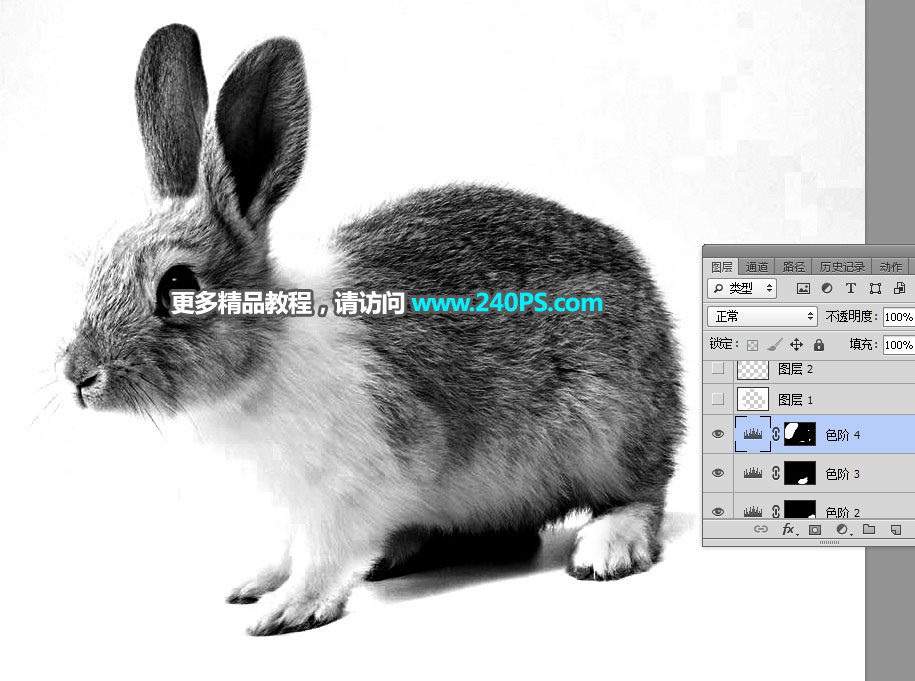Screen dimensions: 915x681
Task: Lock image pixels brush icon
Action: tap(774, 345)
